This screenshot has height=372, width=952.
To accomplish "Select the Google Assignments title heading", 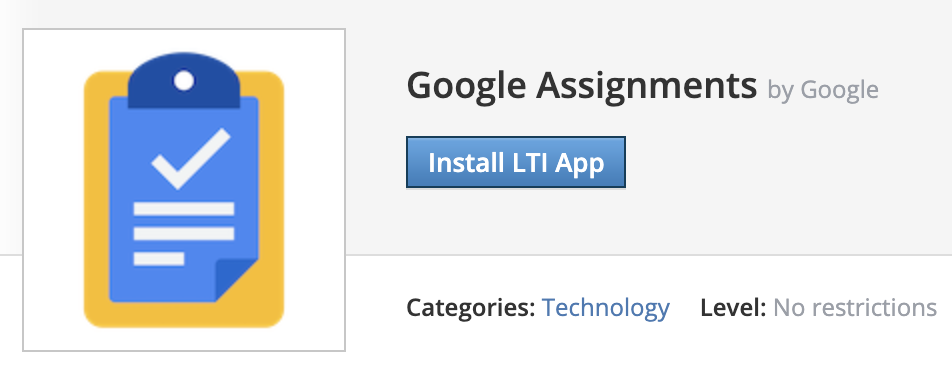I will coord(582,86).
